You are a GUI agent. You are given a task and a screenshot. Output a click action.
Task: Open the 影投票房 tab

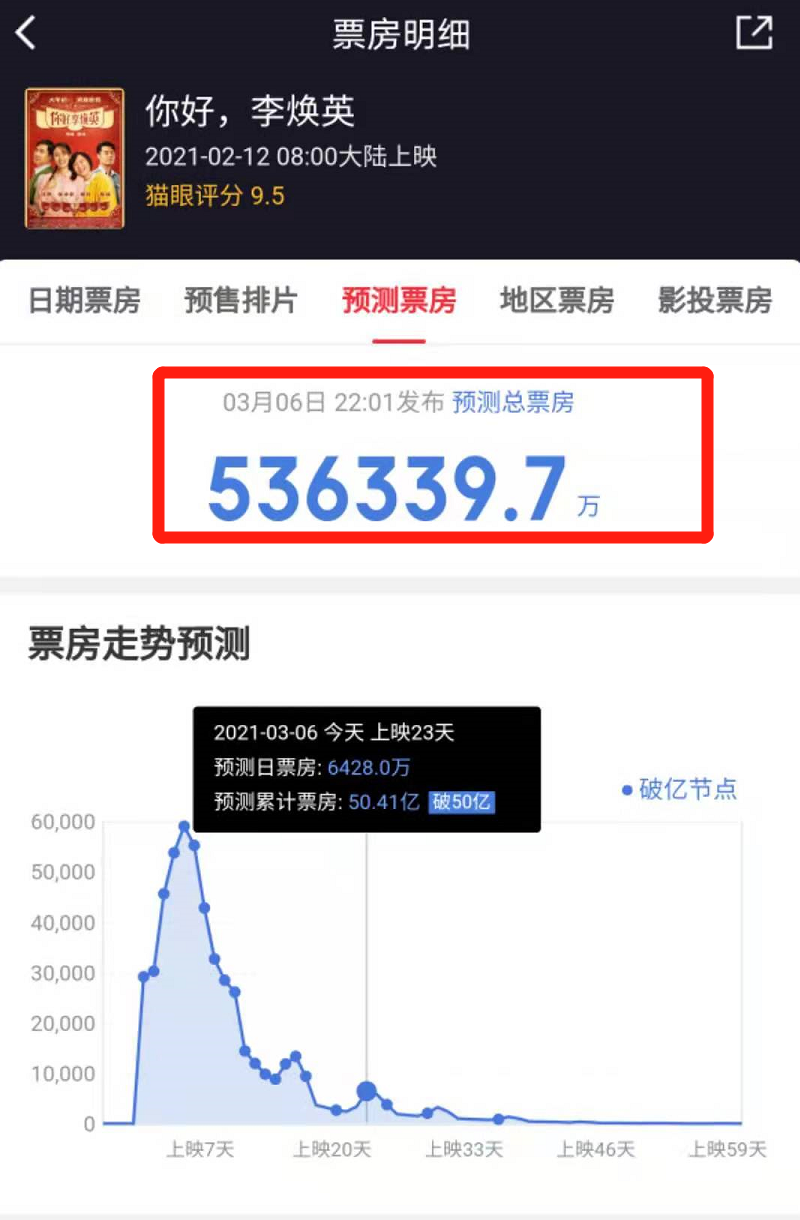click(715, 301)
